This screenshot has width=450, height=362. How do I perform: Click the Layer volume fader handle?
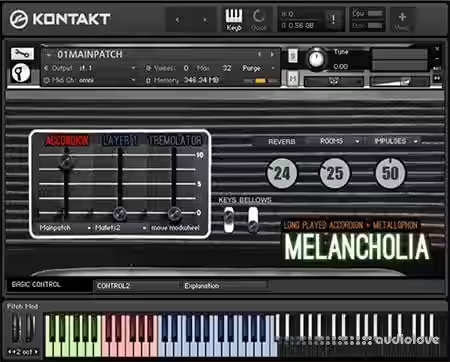pos(120,213)
